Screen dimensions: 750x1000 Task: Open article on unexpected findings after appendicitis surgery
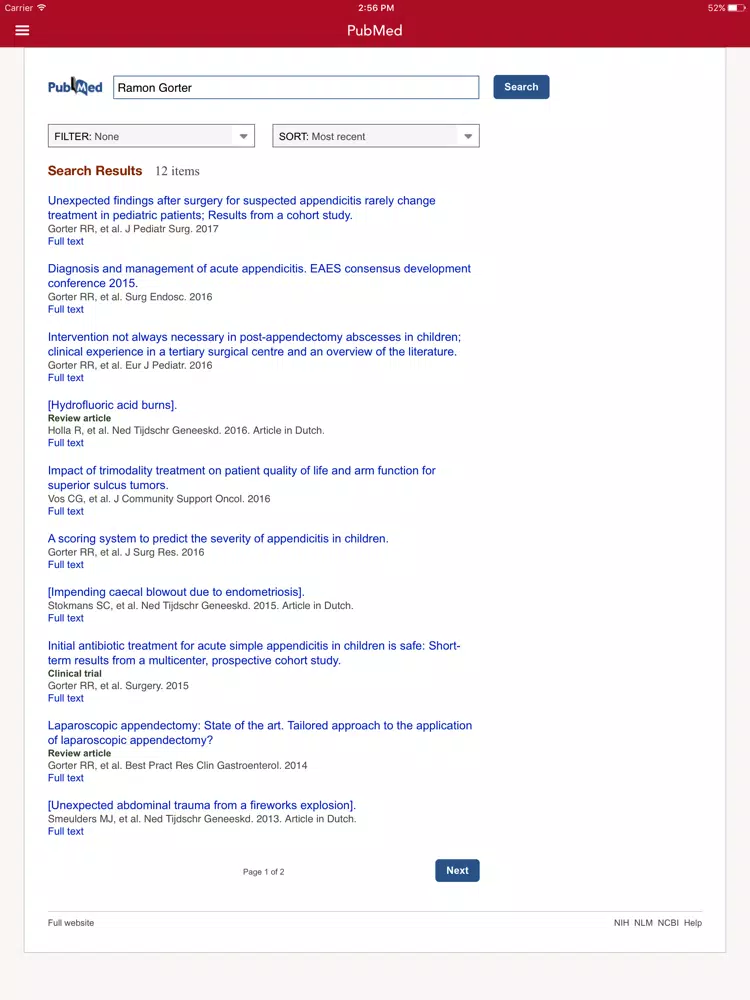pos(242,208)
